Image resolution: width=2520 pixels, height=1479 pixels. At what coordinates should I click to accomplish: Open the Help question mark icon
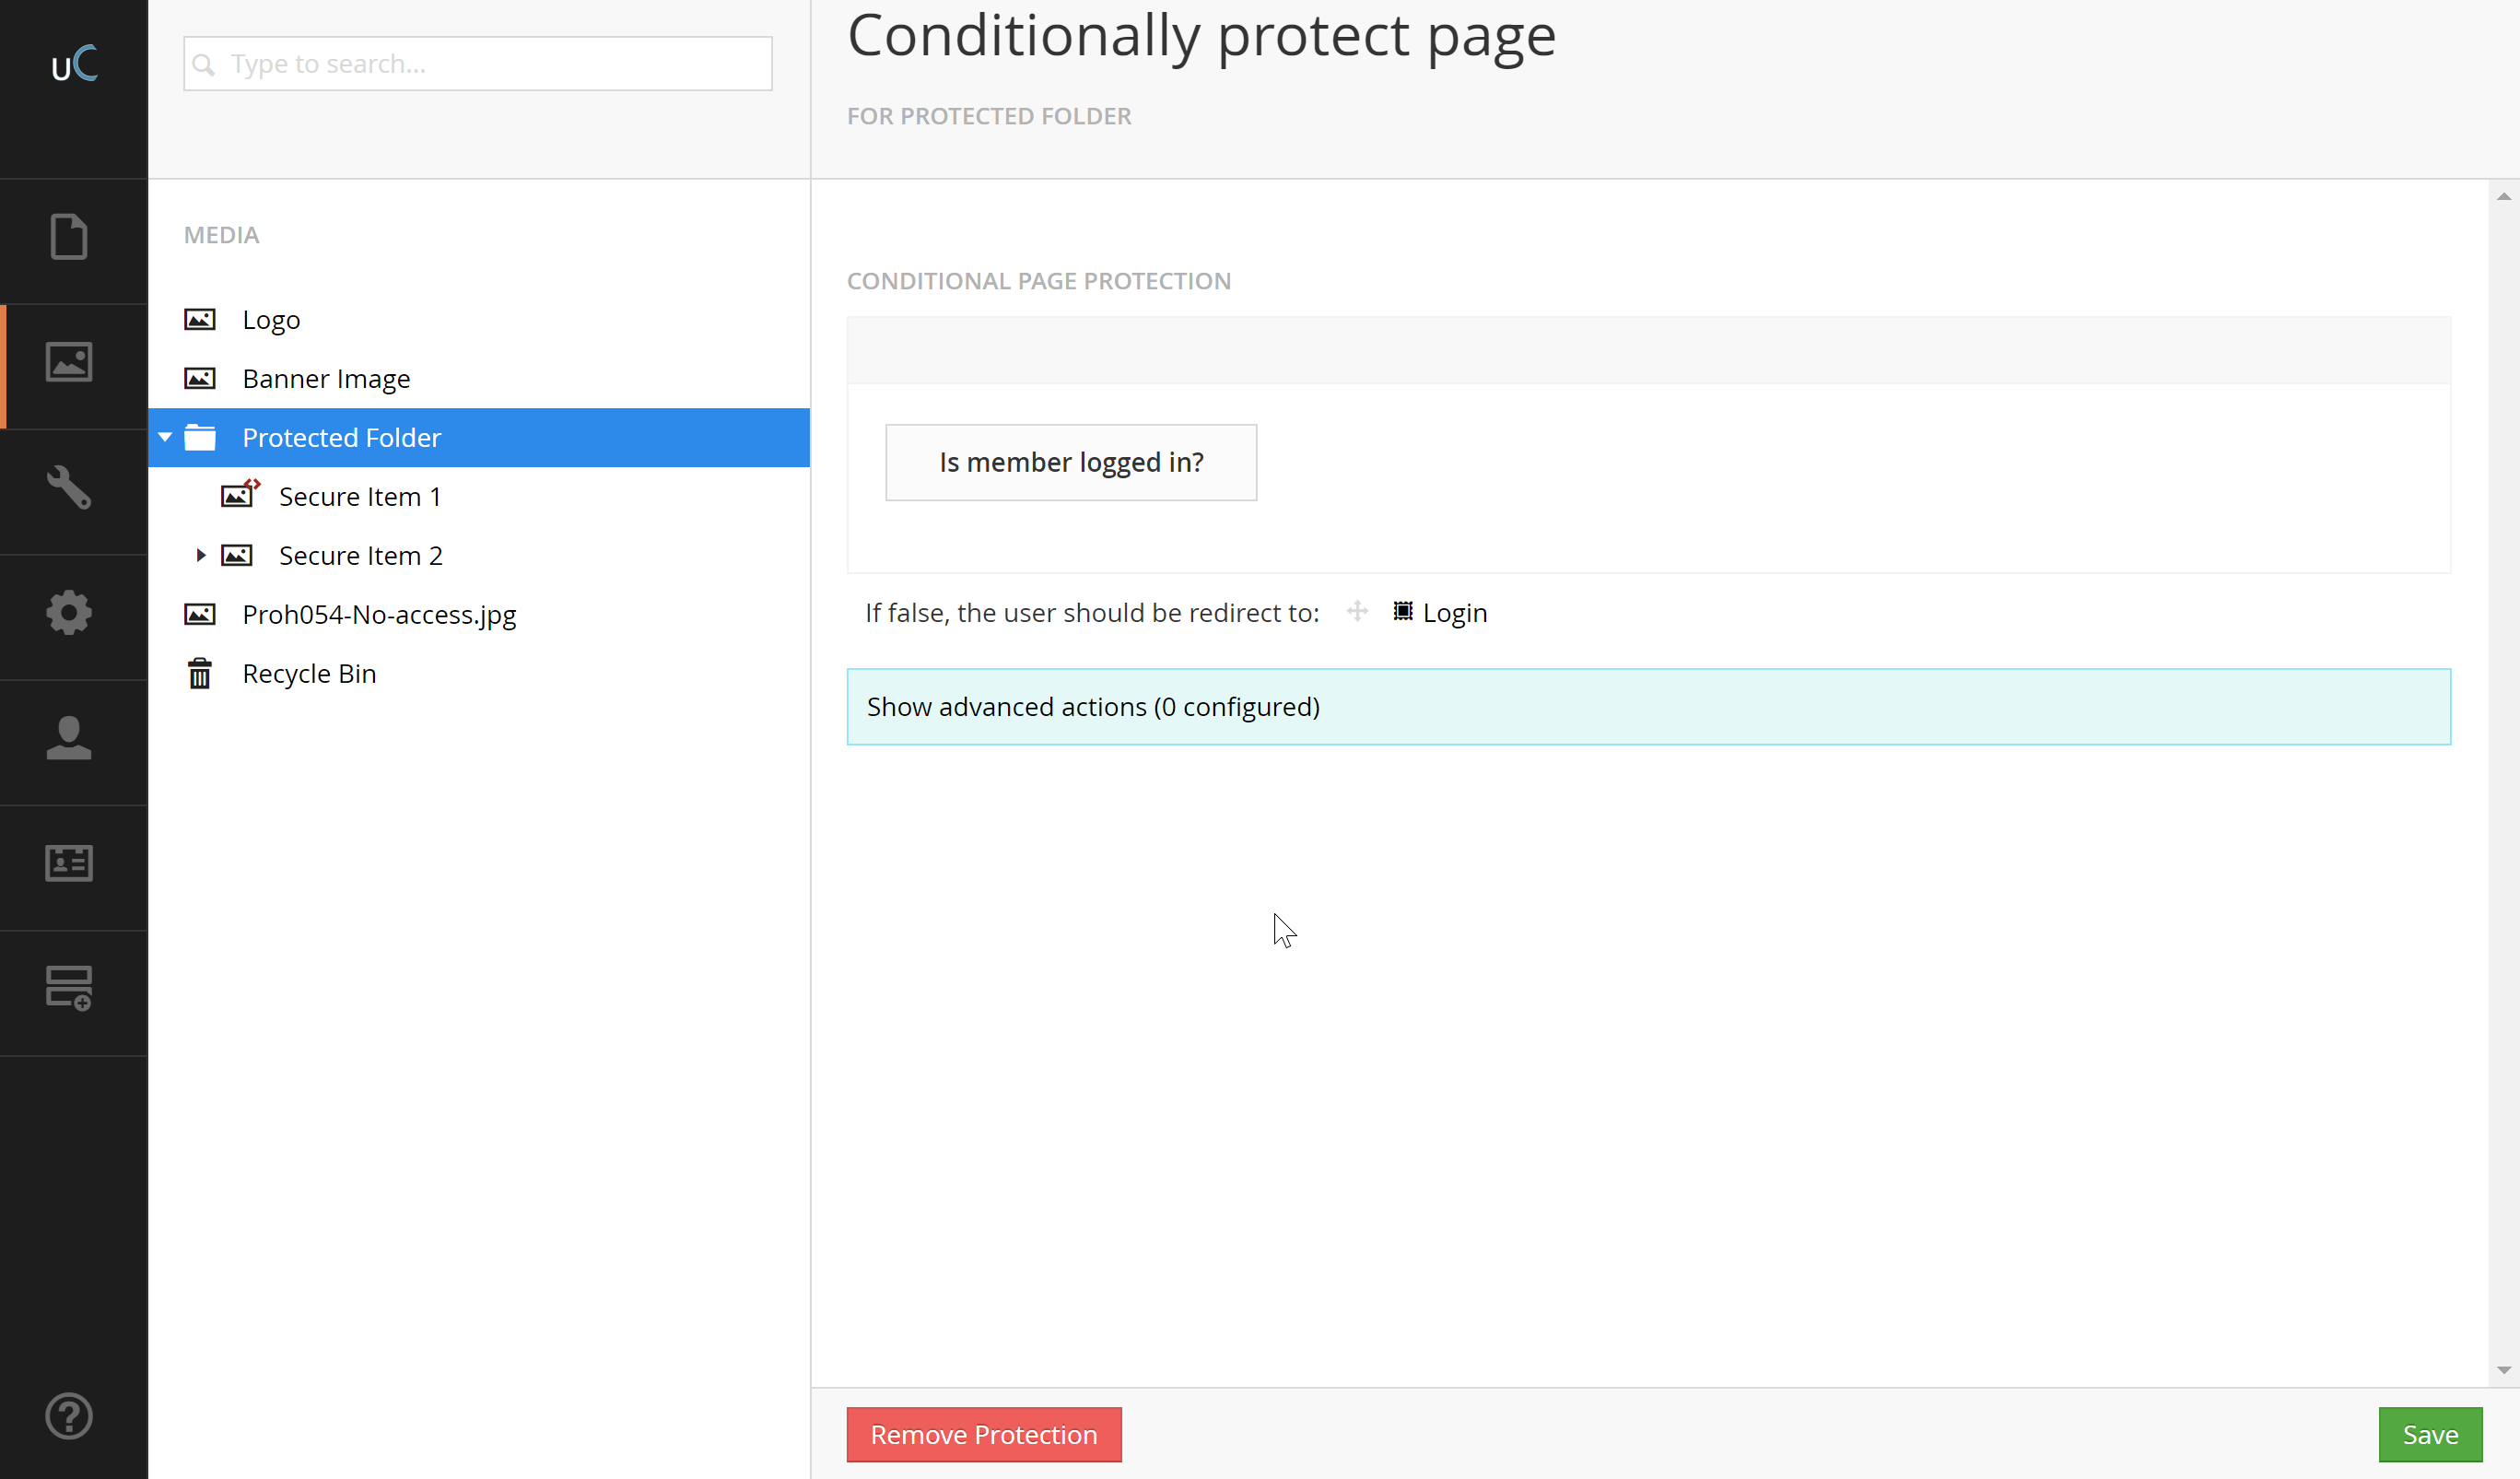point(69,1416)
